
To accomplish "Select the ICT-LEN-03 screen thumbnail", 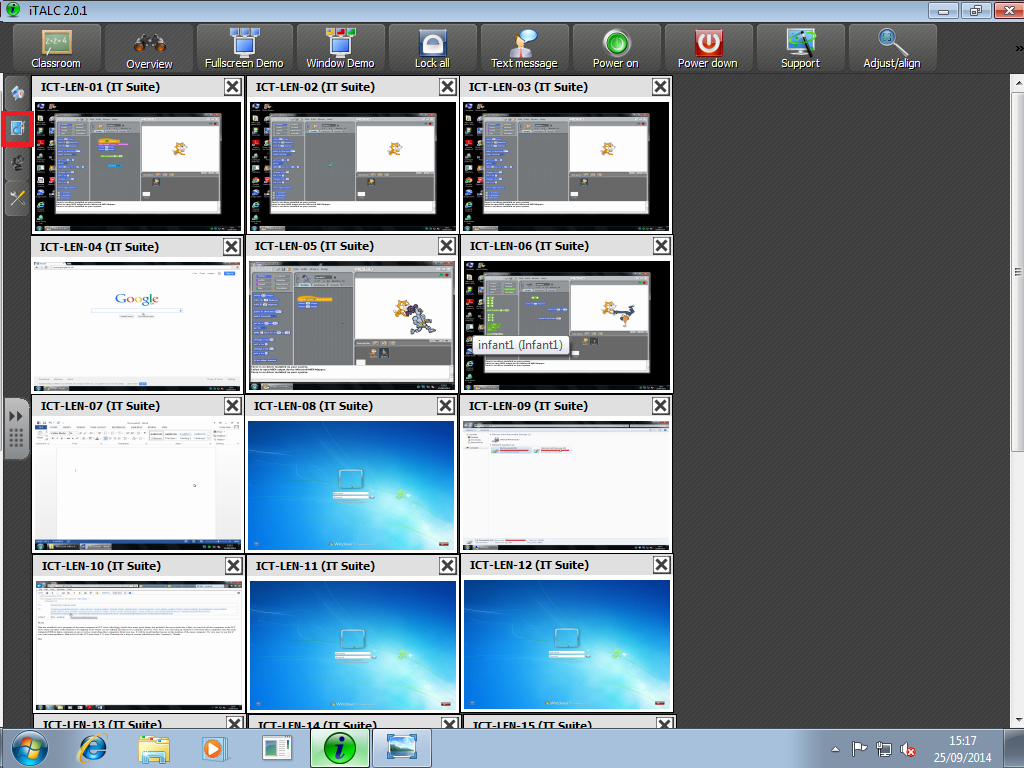I will point(566,167).
